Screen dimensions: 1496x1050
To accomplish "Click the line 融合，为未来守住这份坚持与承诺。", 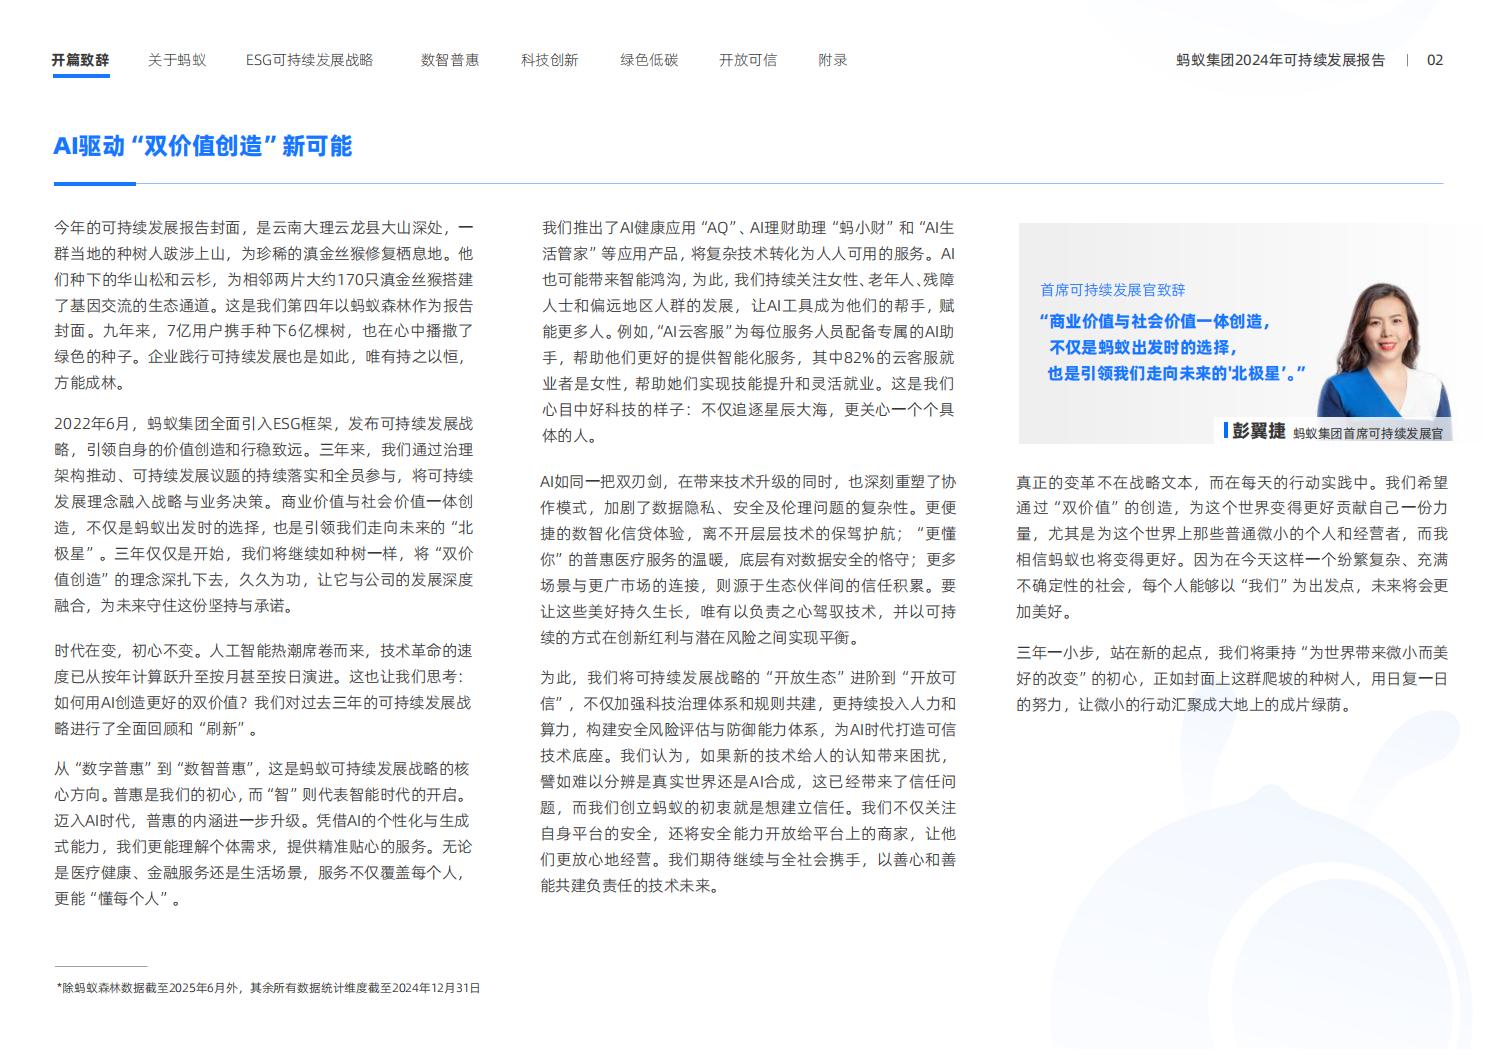I will pos(174,605).
